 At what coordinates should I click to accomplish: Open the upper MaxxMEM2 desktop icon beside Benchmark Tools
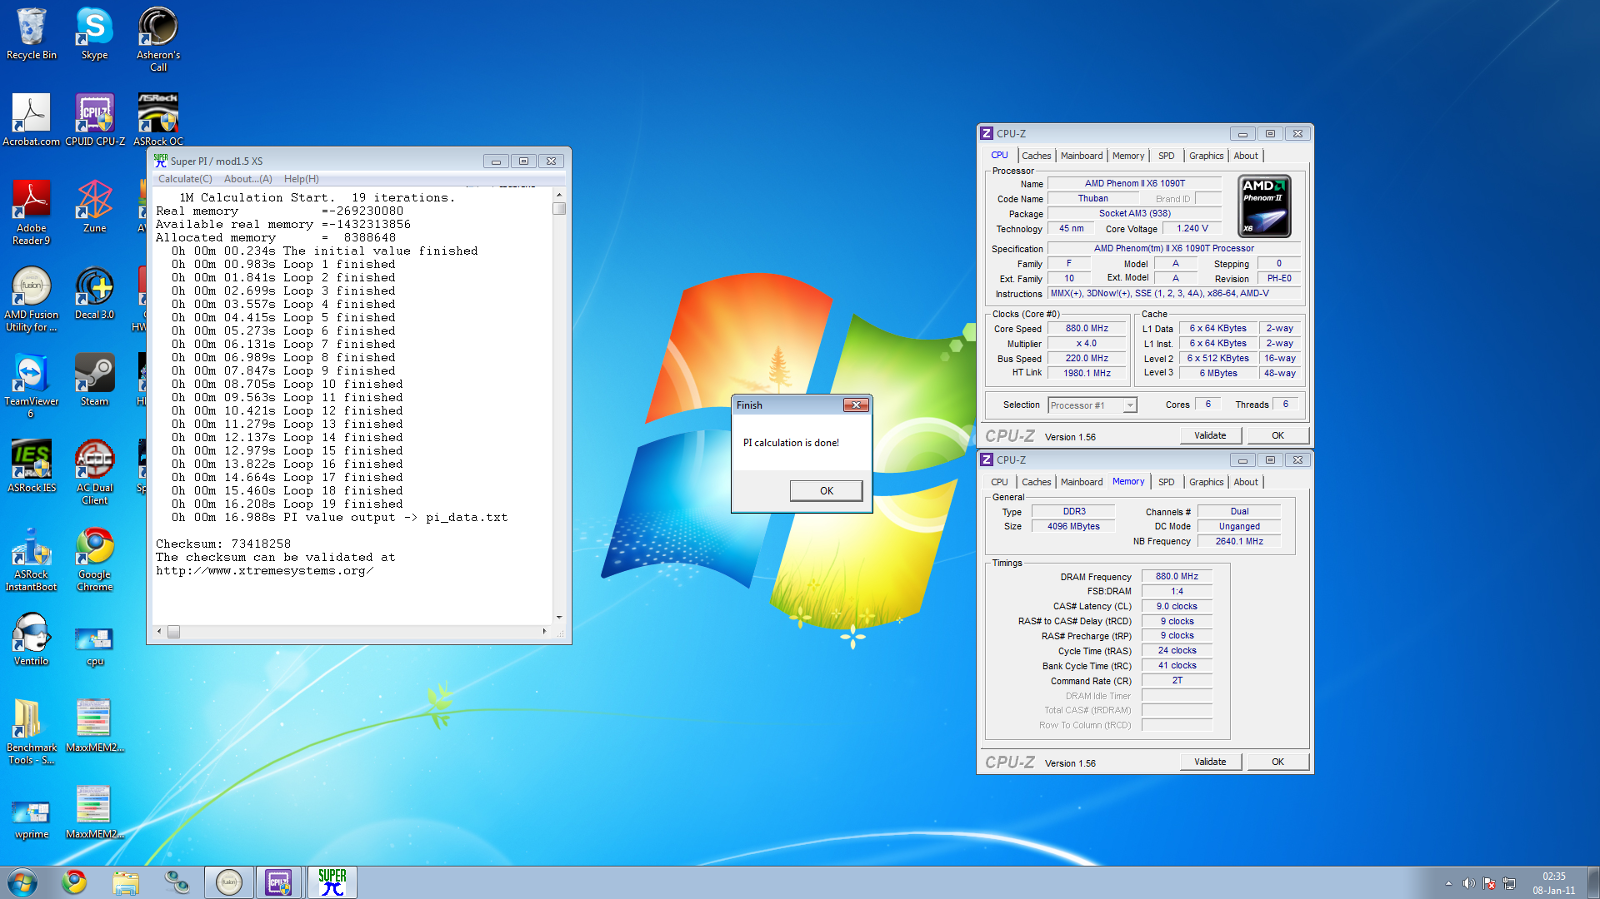pyautogui.click(x=94, y=727)
